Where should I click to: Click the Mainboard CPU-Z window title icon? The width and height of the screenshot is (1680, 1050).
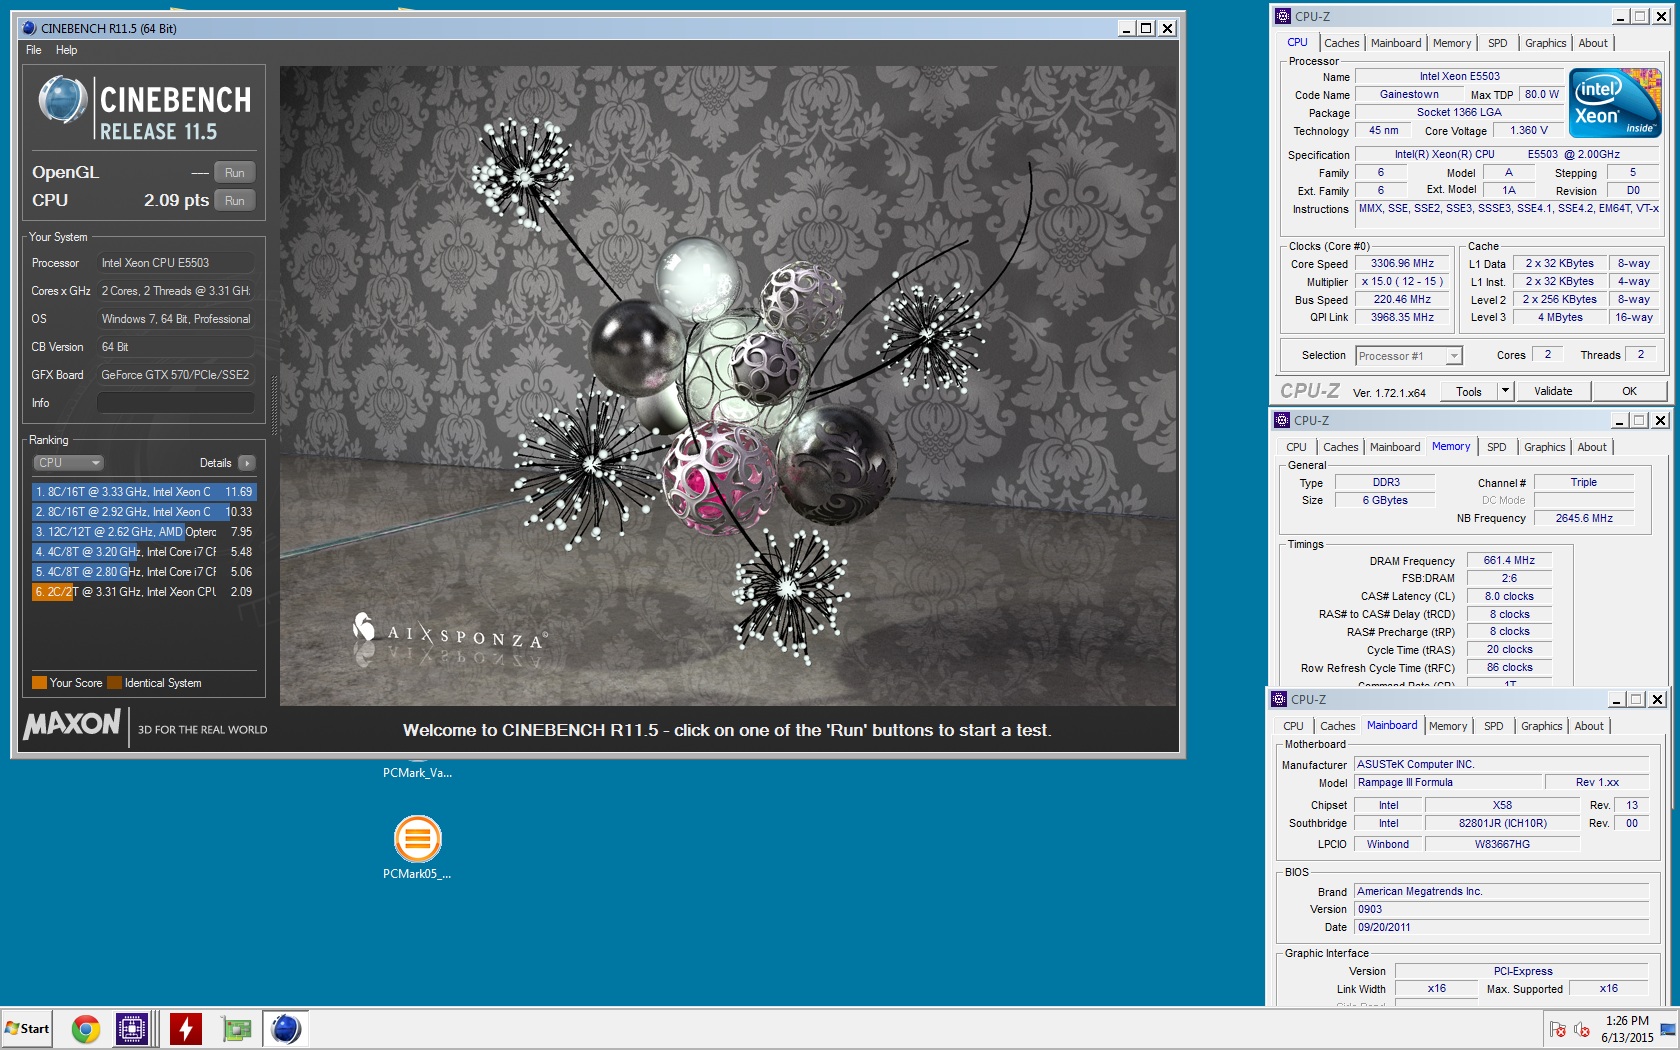coord(1279,699)
